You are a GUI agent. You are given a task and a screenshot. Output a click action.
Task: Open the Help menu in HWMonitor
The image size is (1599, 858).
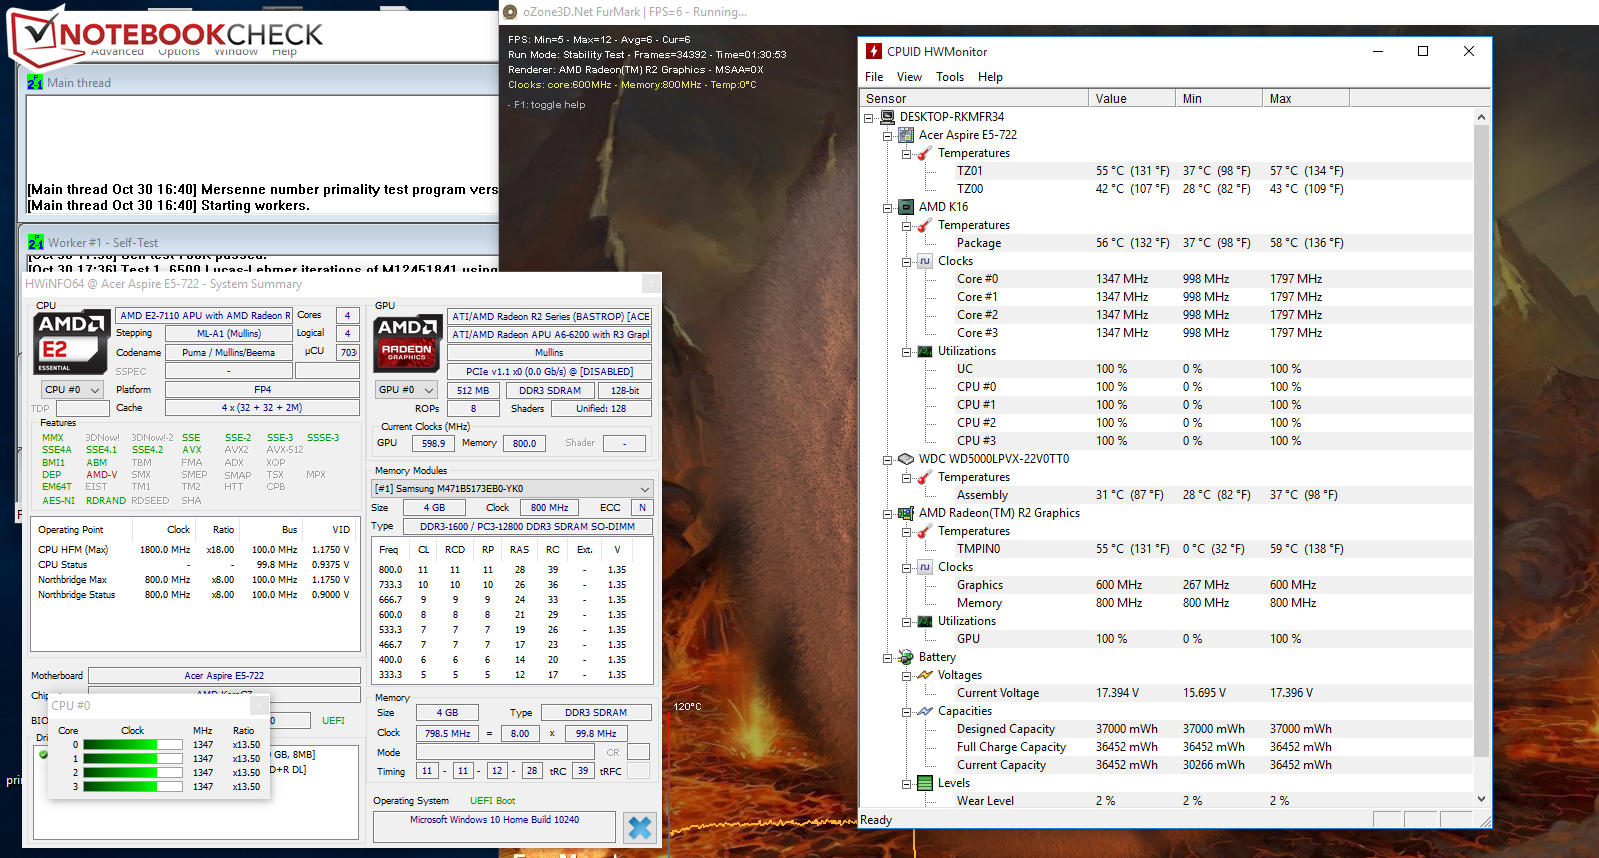(990, 77)
